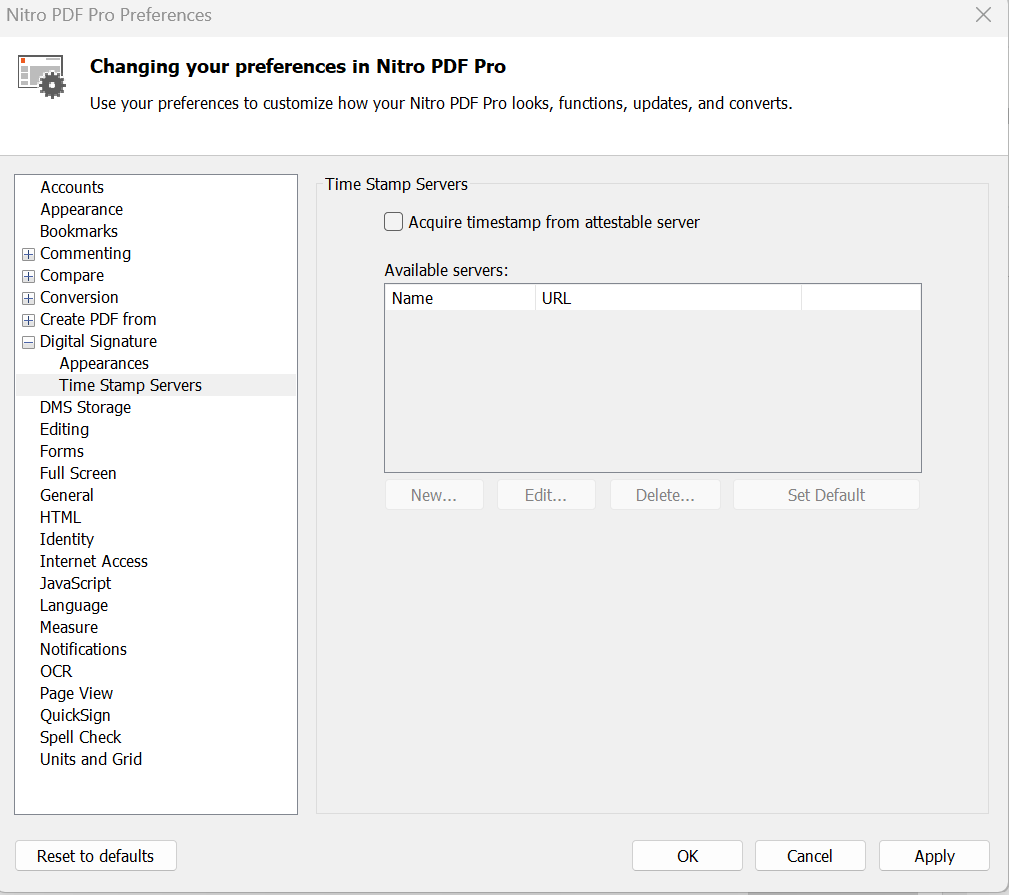Open General preferences
Viewport: 1009px width, 895px height.
click(x=66, y=495)
